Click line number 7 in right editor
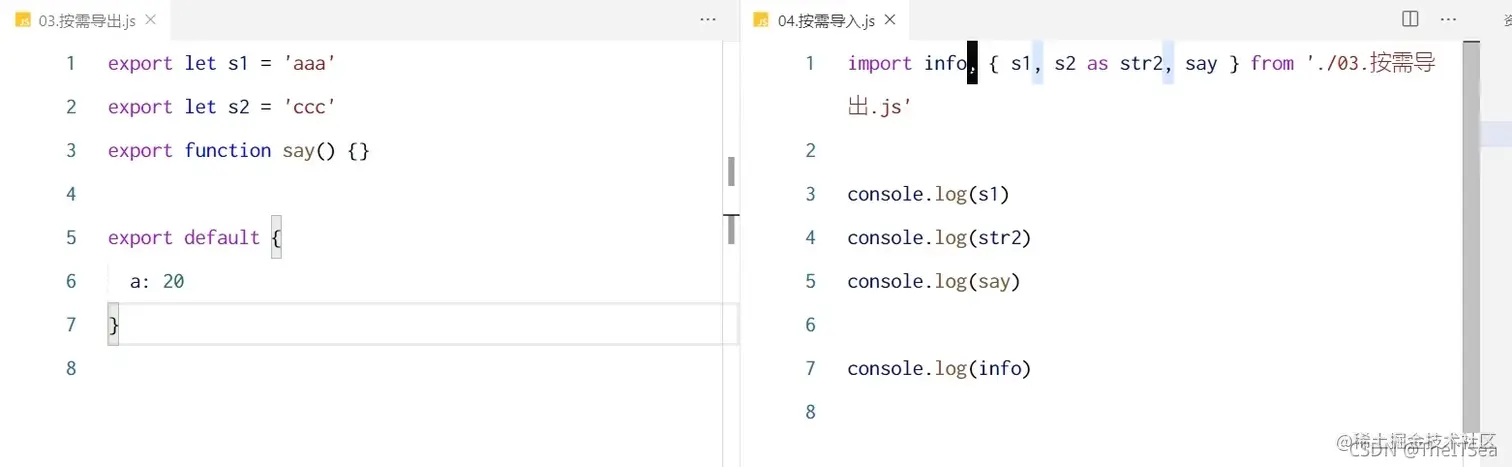The width and height of the screenshot is (1512, 467). point(810,368)
